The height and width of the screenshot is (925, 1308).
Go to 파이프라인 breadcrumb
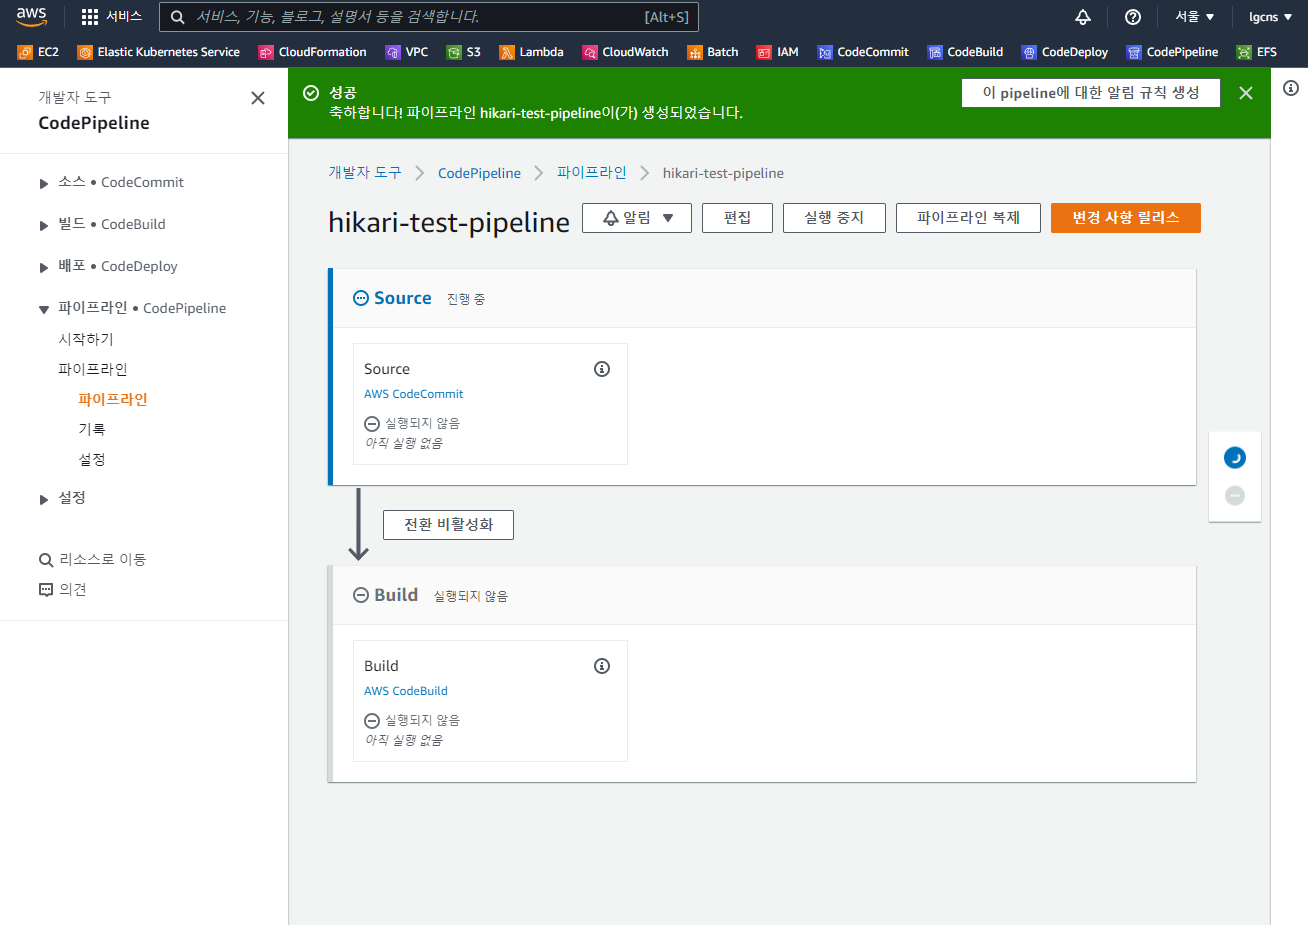592,173
